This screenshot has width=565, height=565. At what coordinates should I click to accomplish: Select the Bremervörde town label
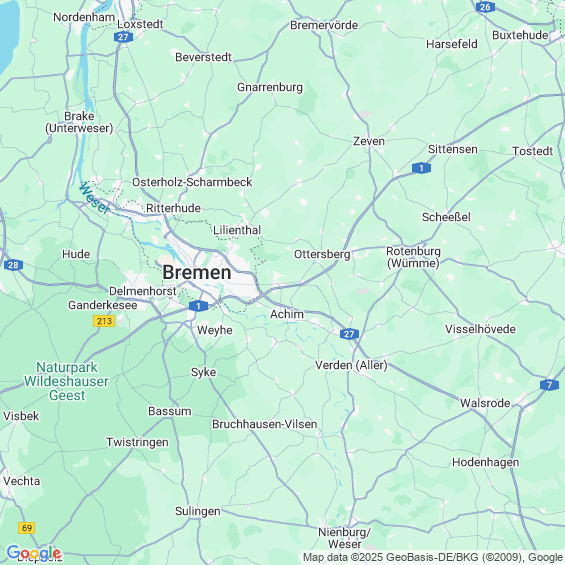tap(324, 25)
